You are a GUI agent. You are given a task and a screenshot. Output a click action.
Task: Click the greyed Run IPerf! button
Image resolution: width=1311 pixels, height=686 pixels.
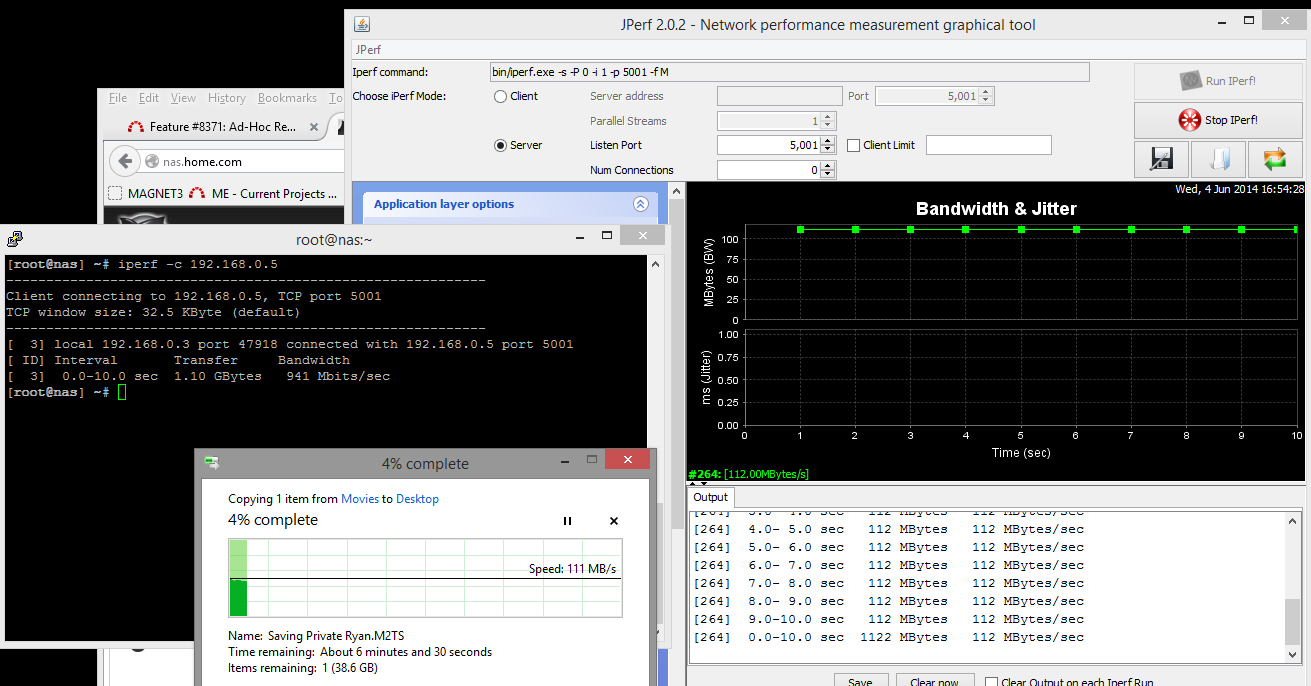(x=1218, y=81)
